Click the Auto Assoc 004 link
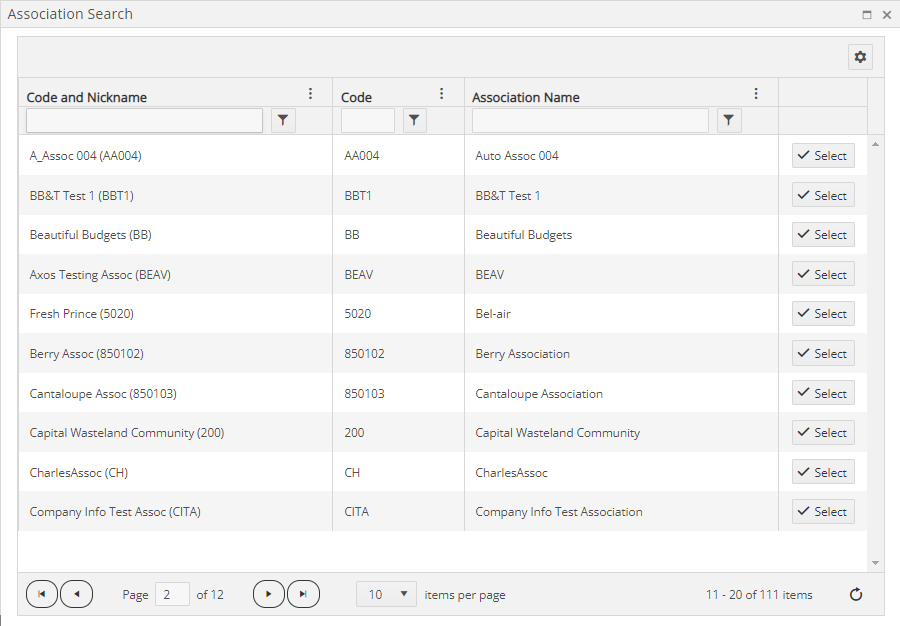Image resolution: width=900 pixels, height=626 pixels. pos(515,155)
